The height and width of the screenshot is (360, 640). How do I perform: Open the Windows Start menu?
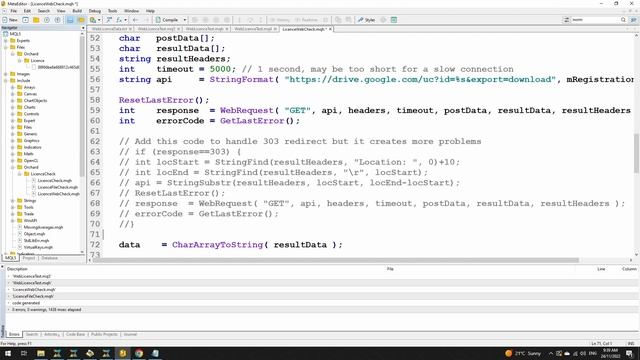click(x=8, y=353)
